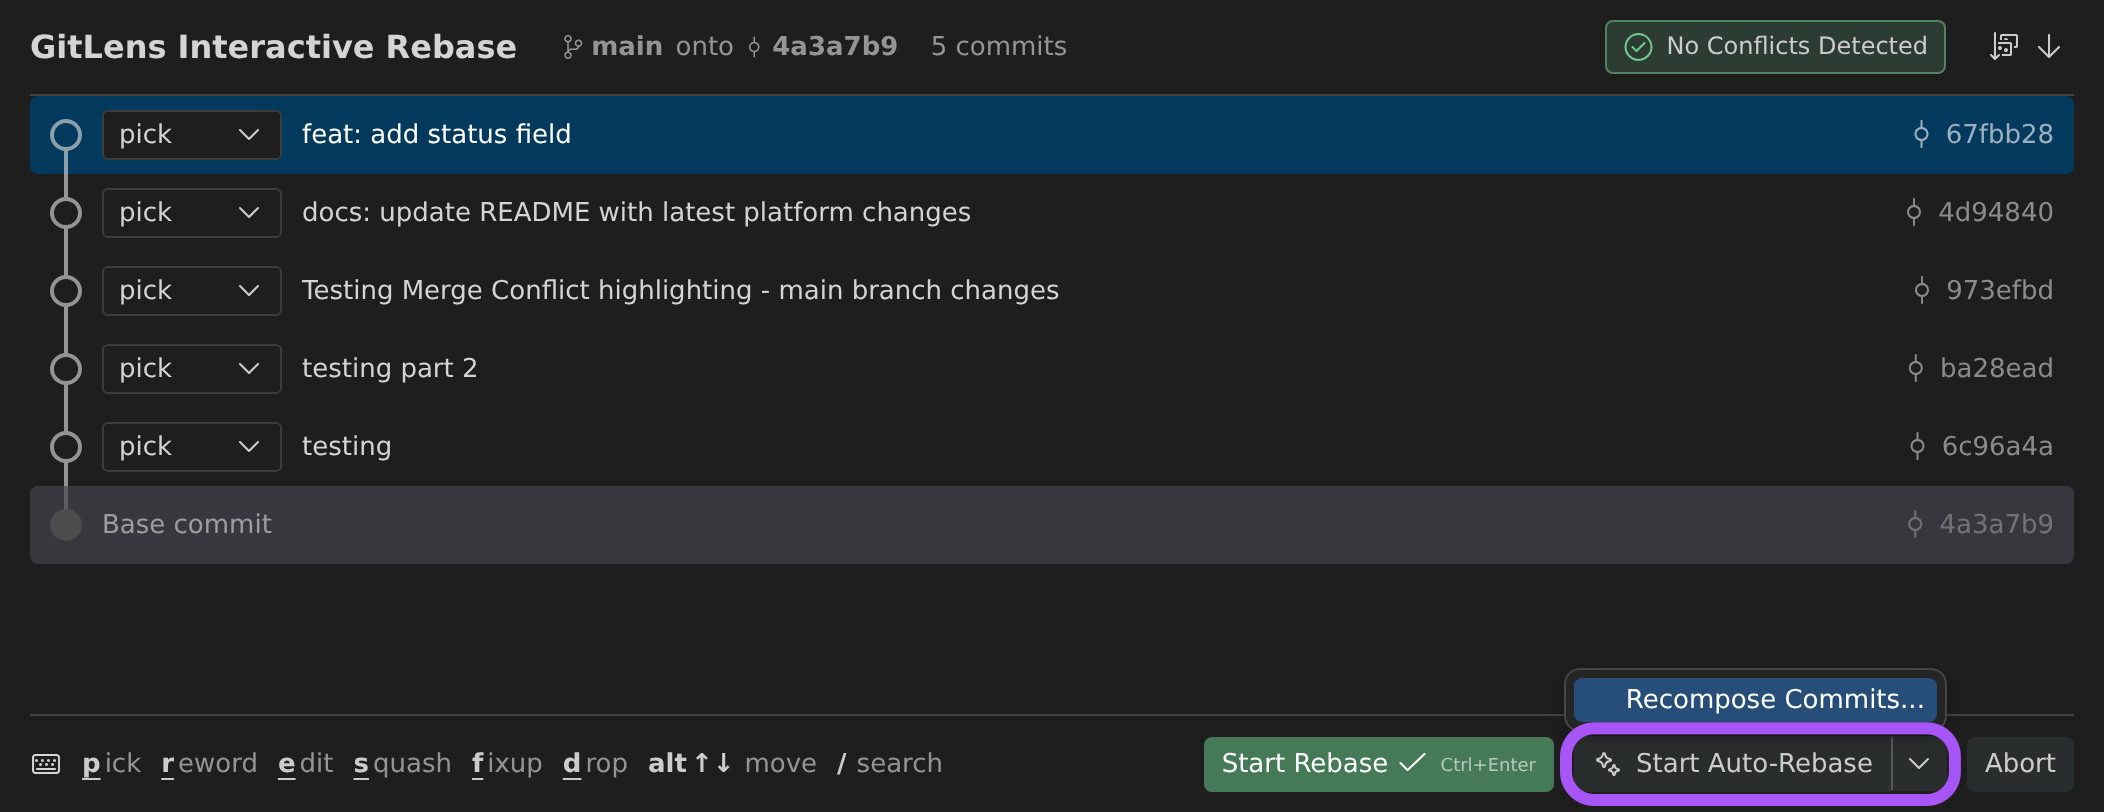The width and height of the screenshot is (2104, 812).
Task: Click header SHA '4a3a7b9' after onto
Action: pyautogui.click(x=835, y=47)
